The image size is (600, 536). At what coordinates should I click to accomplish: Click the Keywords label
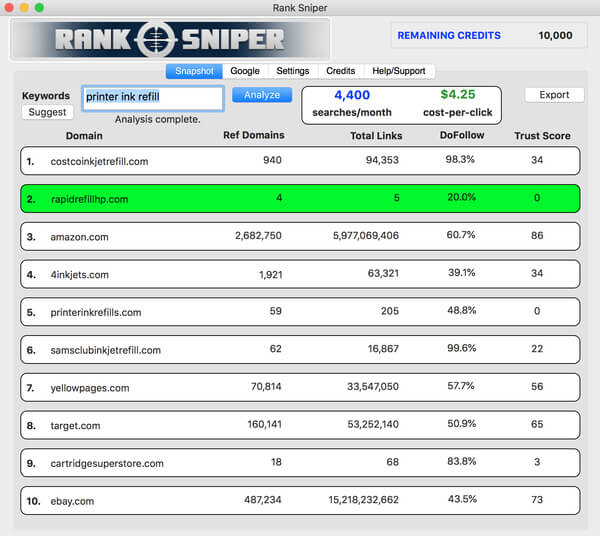[46, 96]
